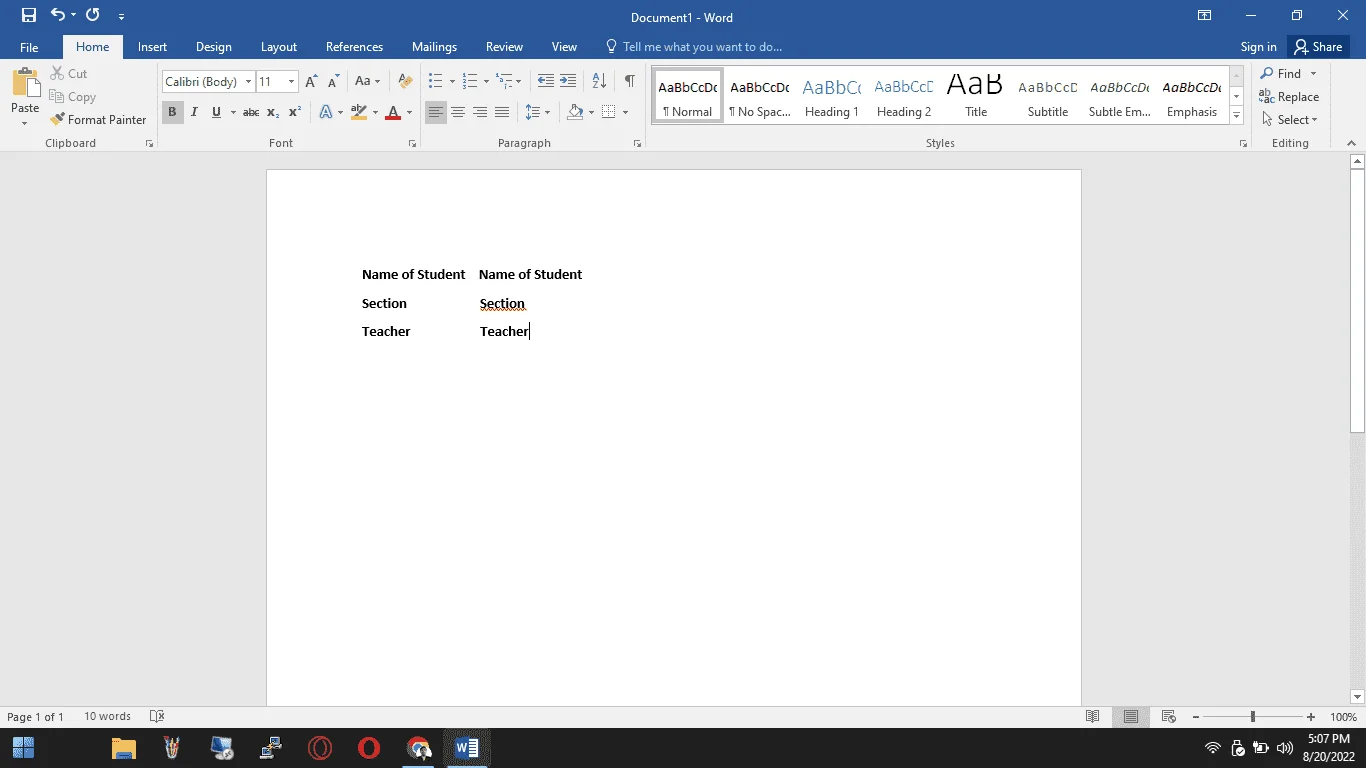Toggle Strikethrough formatting
This screenshot has height=768, width=1366.
(251, 112)
